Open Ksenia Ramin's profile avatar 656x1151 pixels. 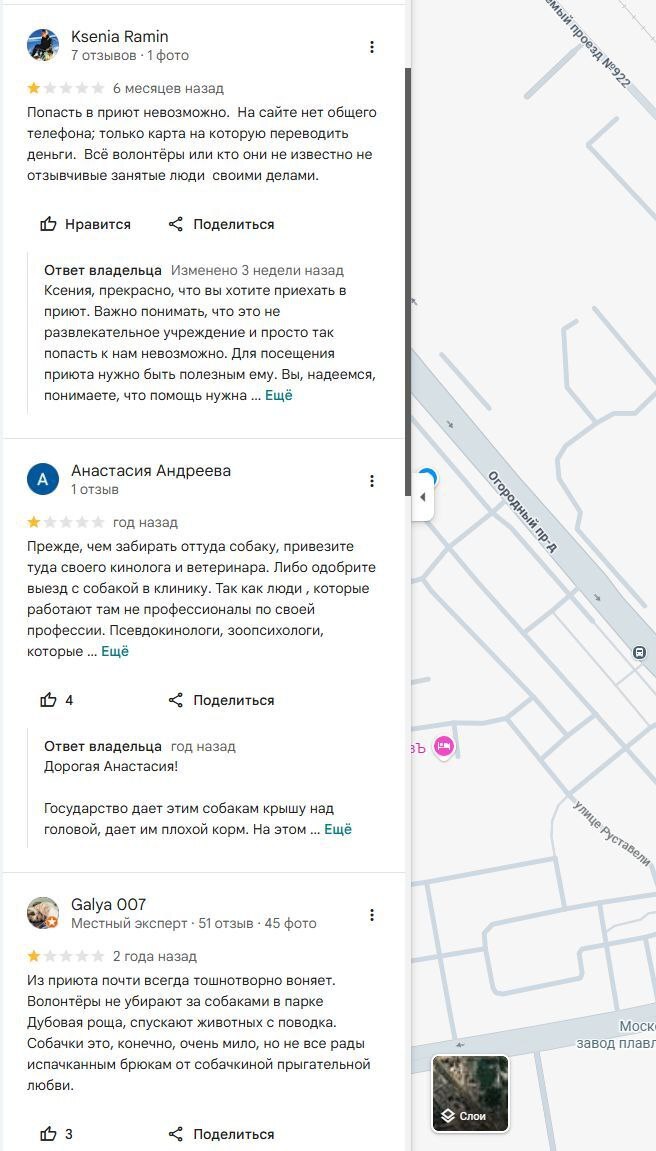coord(43,45)
